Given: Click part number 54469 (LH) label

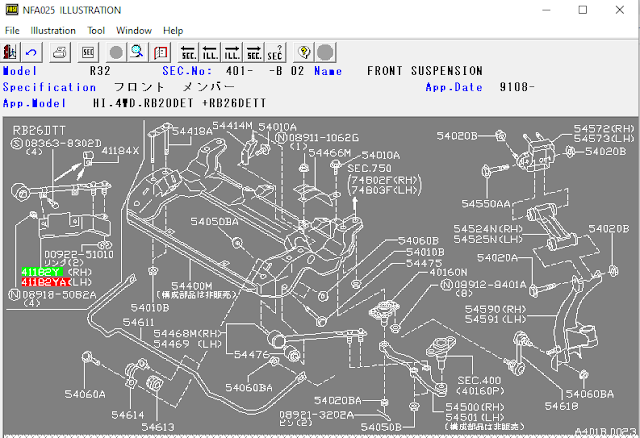Looking at the screenshot, I should point(187,344).
